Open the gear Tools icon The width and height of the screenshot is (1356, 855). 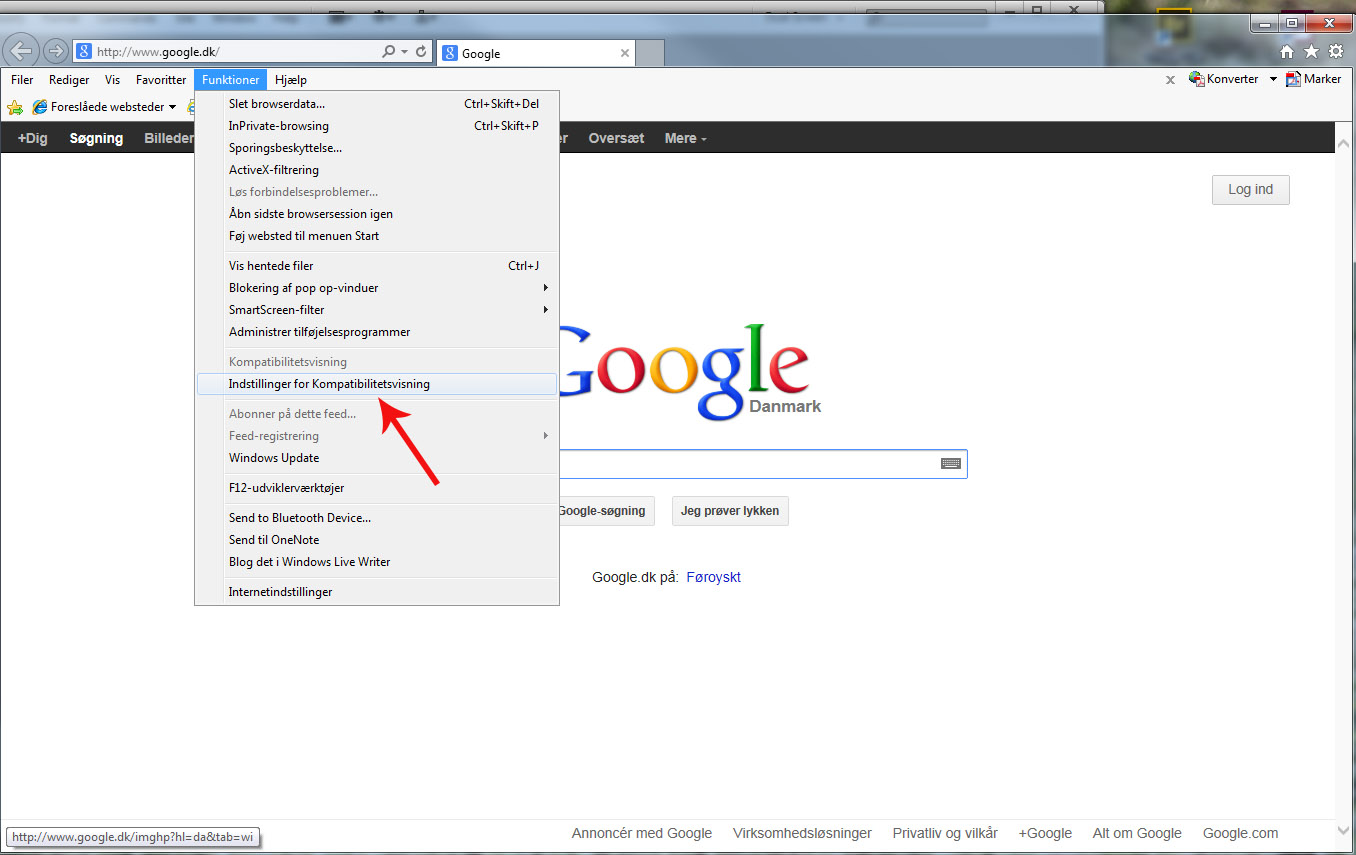pyautogui.click(x=1335, y=51)
